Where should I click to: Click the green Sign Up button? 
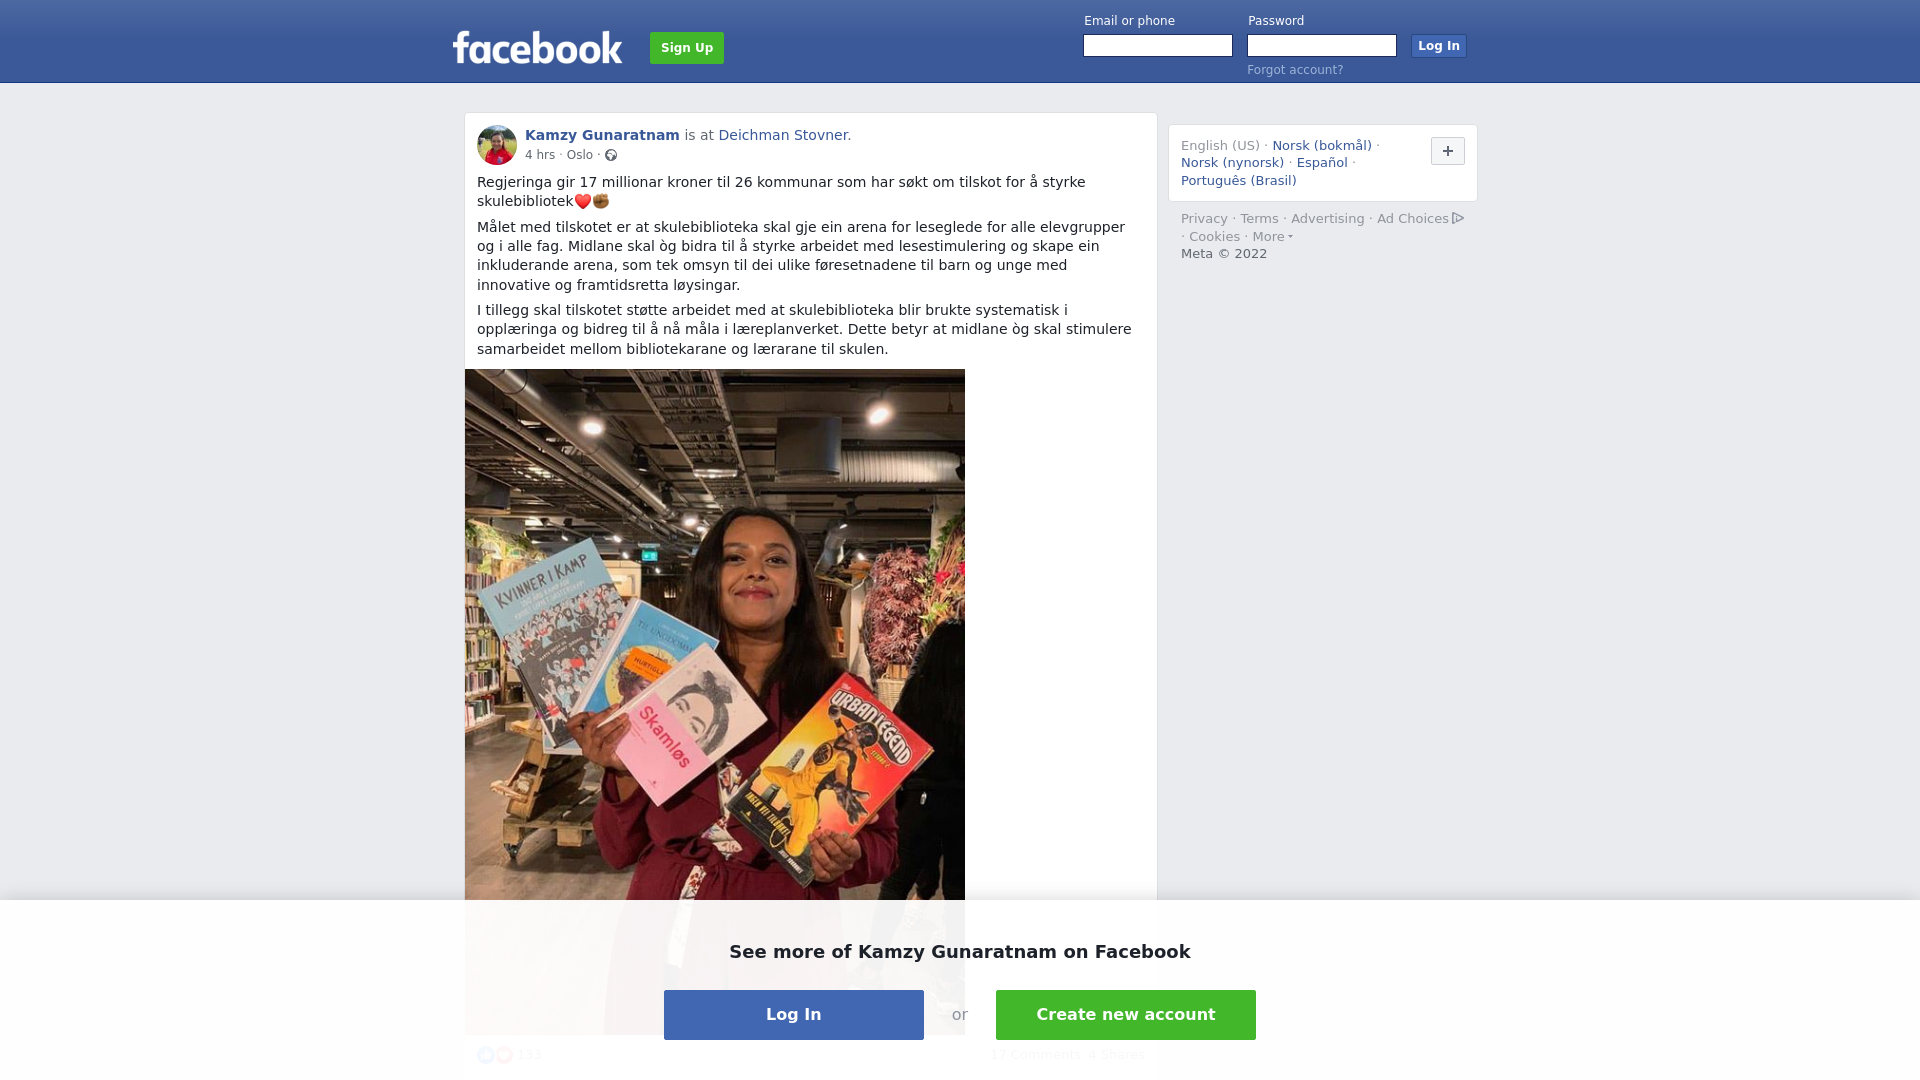[x=687, y=48]
